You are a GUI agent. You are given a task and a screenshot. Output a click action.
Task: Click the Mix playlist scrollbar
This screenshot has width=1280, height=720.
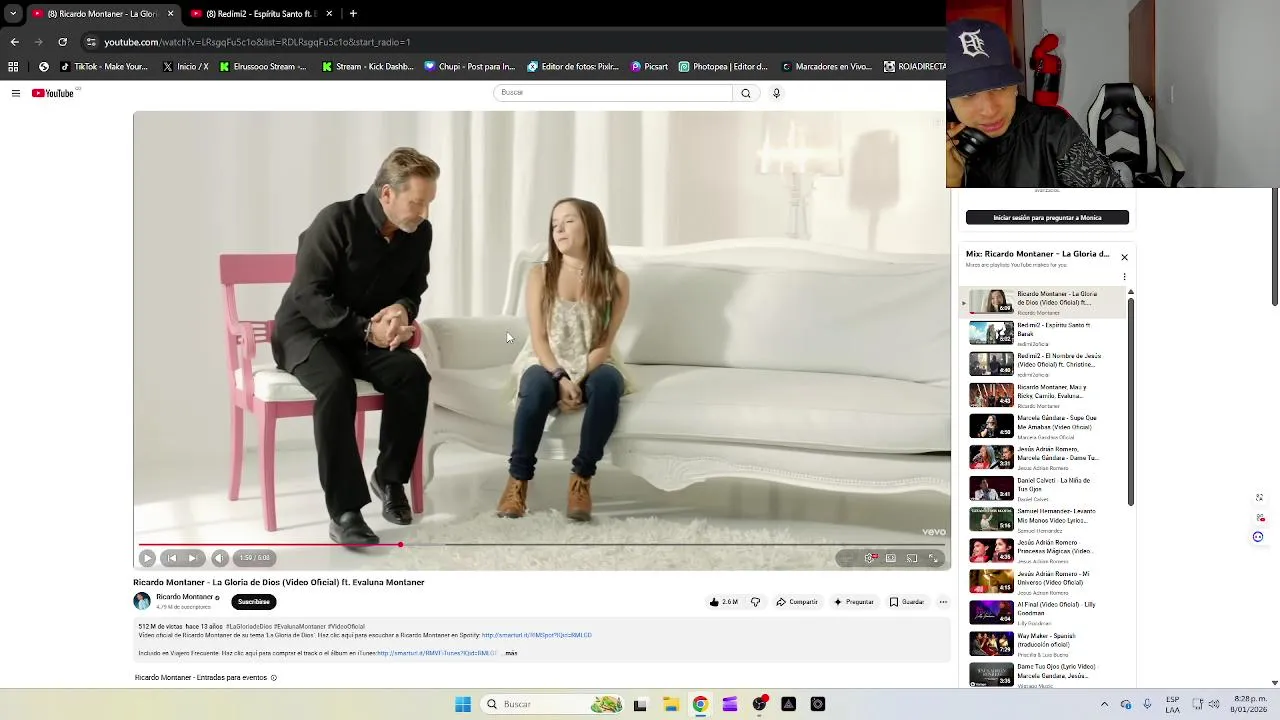[x=1131, y=400]
